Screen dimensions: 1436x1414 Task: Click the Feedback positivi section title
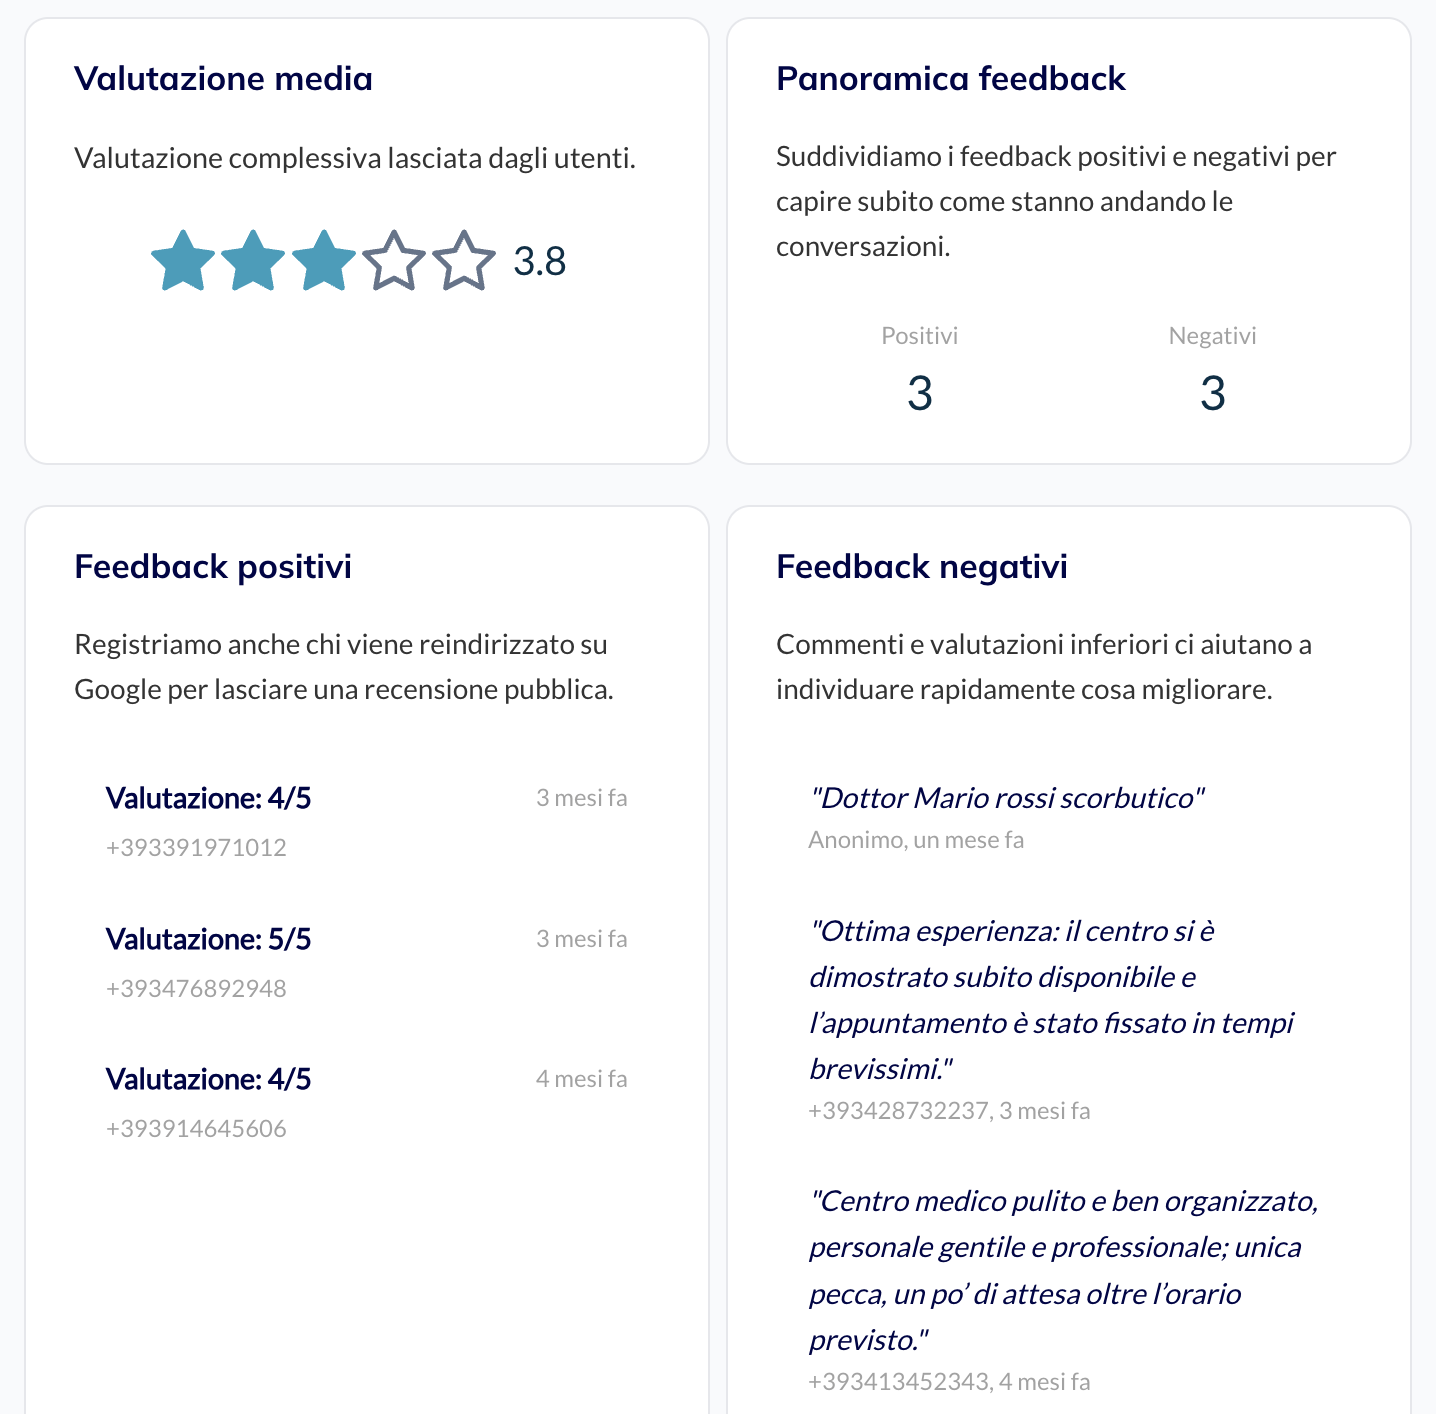tap(212, 567)
